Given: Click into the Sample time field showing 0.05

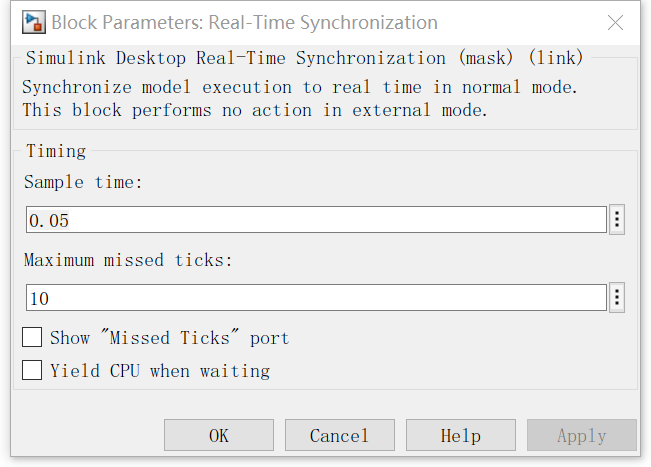Looking at the screenshot, I should (x=316, y=219).
